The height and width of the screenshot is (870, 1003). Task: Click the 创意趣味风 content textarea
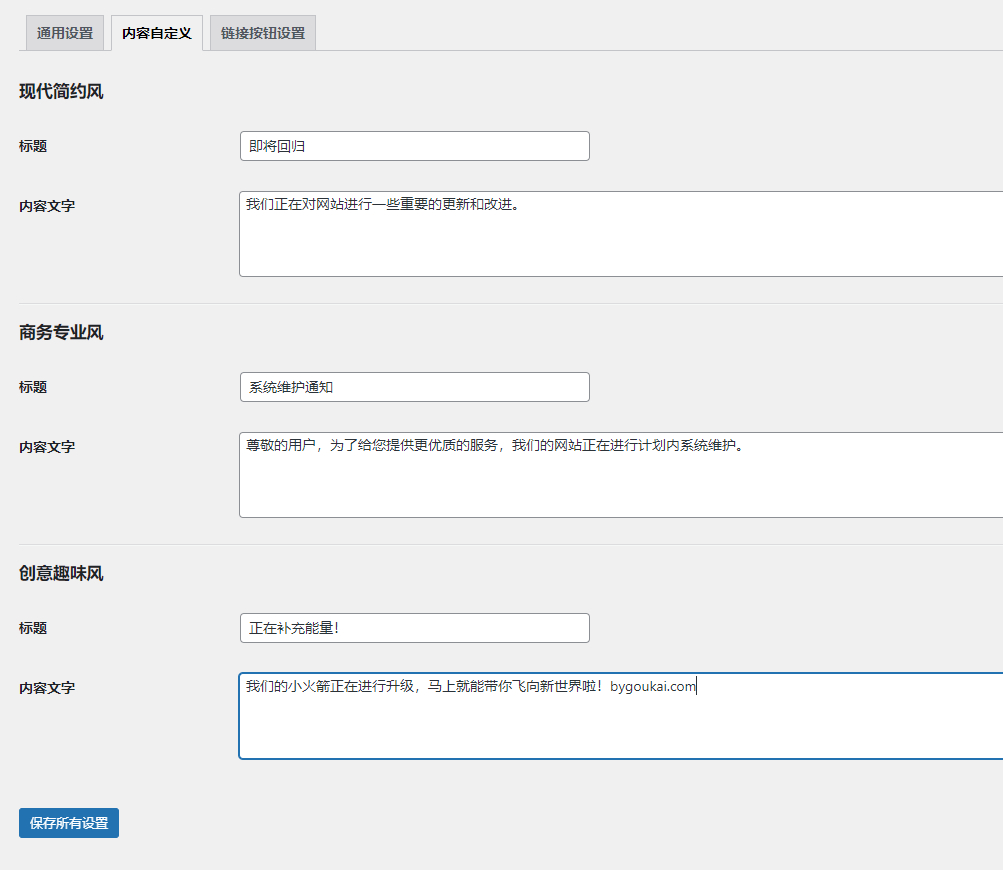point(621,716)
